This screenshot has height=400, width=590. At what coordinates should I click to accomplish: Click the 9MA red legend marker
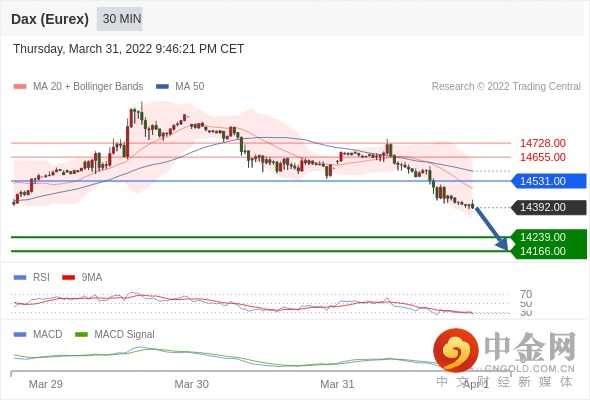tap(68, 277)
